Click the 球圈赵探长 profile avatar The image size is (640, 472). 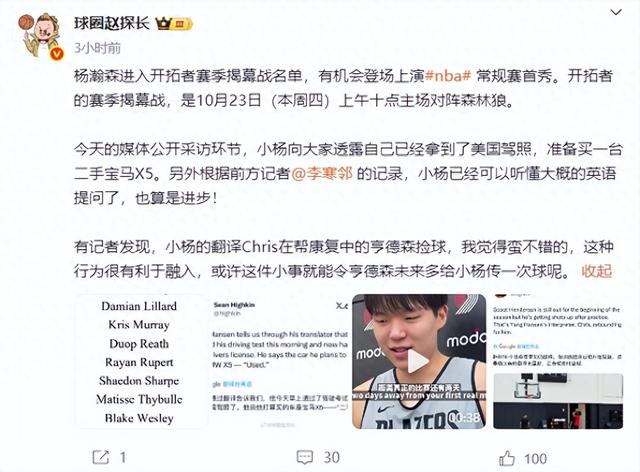tap(40, 36)
